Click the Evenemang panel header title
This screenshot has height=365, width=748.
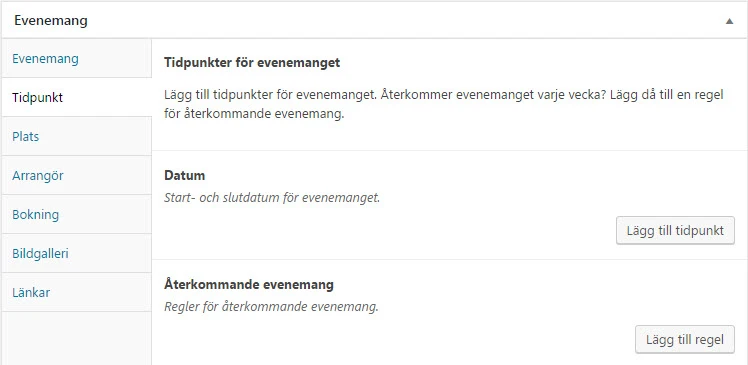(51, 21)
